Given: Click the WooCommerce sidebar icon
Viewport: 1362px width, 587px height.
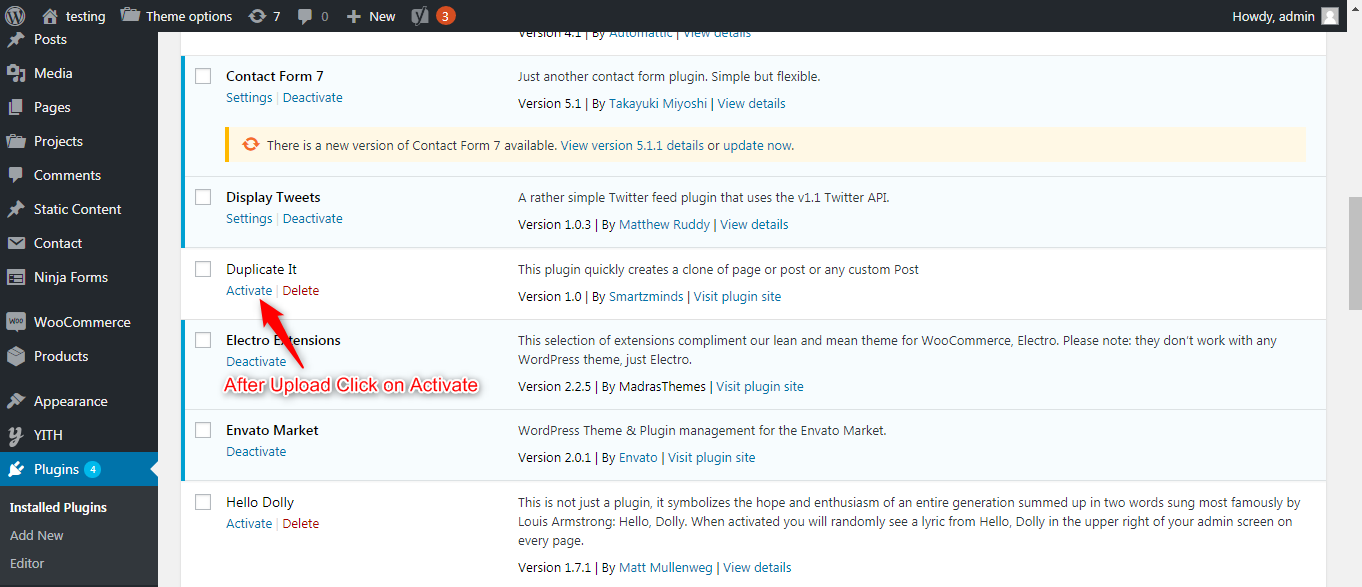Looking at the screenshot, I should click(16, 322).
